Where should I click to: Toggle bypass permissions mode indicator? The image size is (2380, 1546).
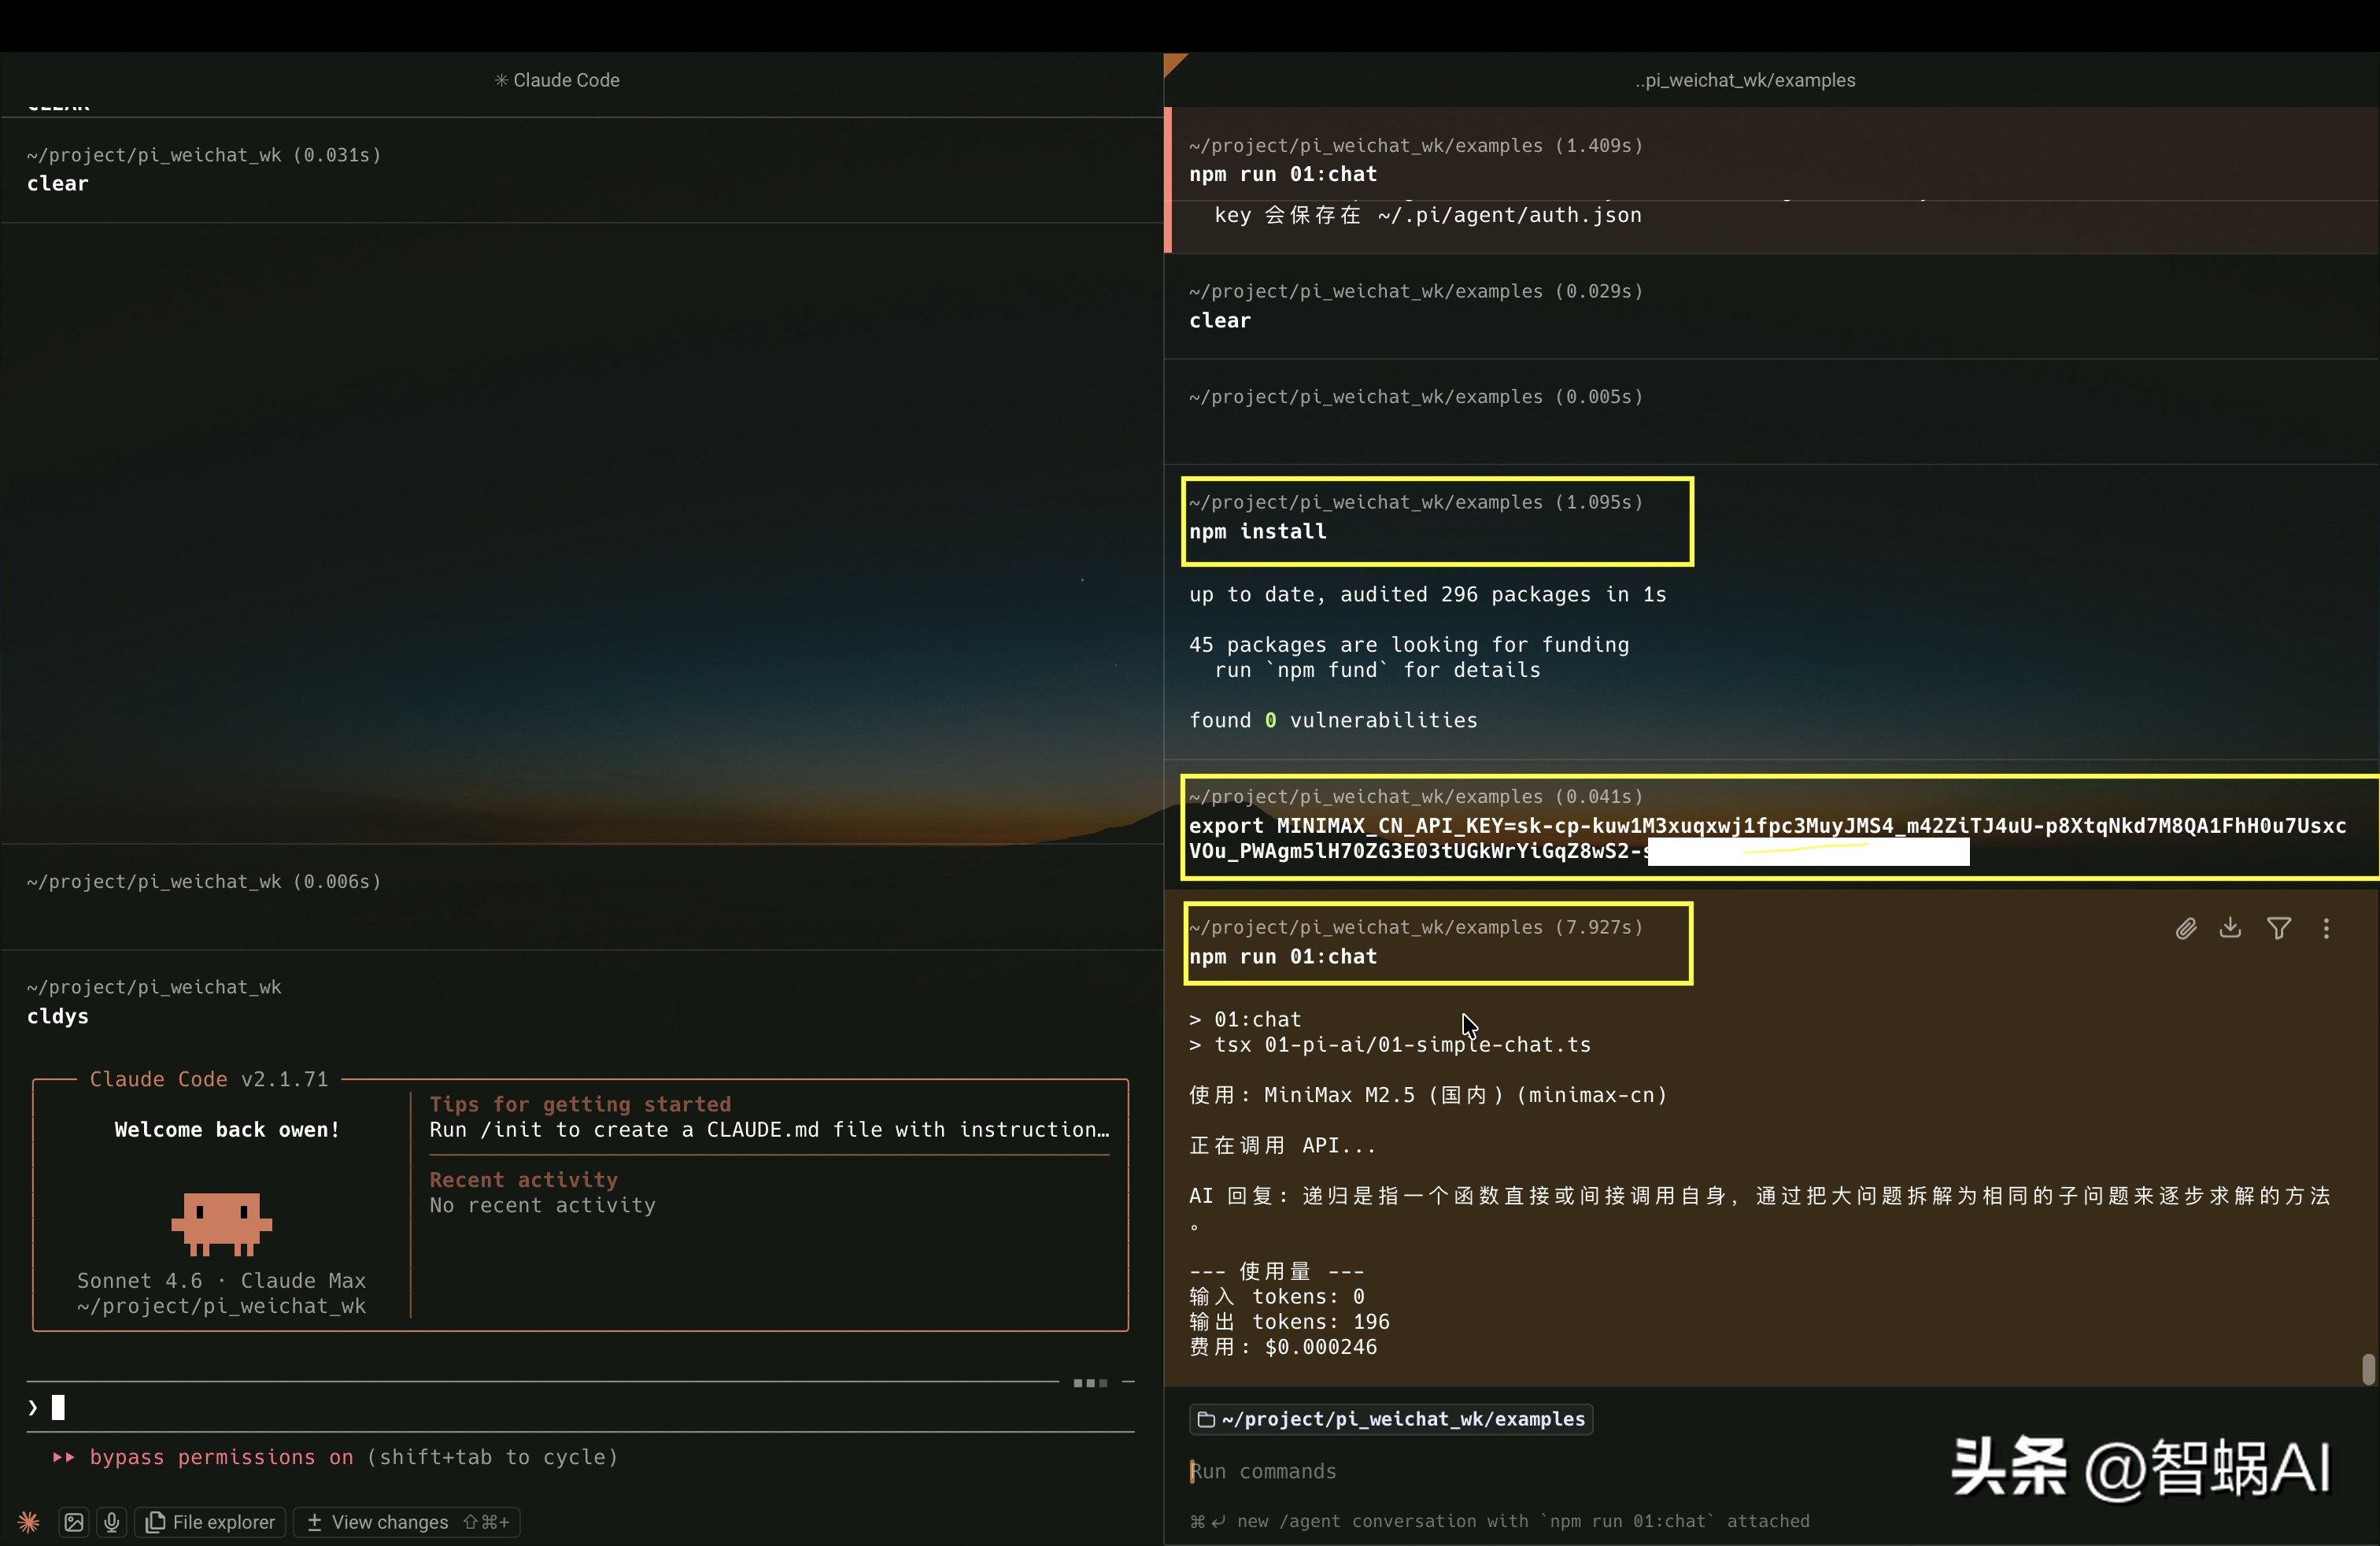[220, 1457]
